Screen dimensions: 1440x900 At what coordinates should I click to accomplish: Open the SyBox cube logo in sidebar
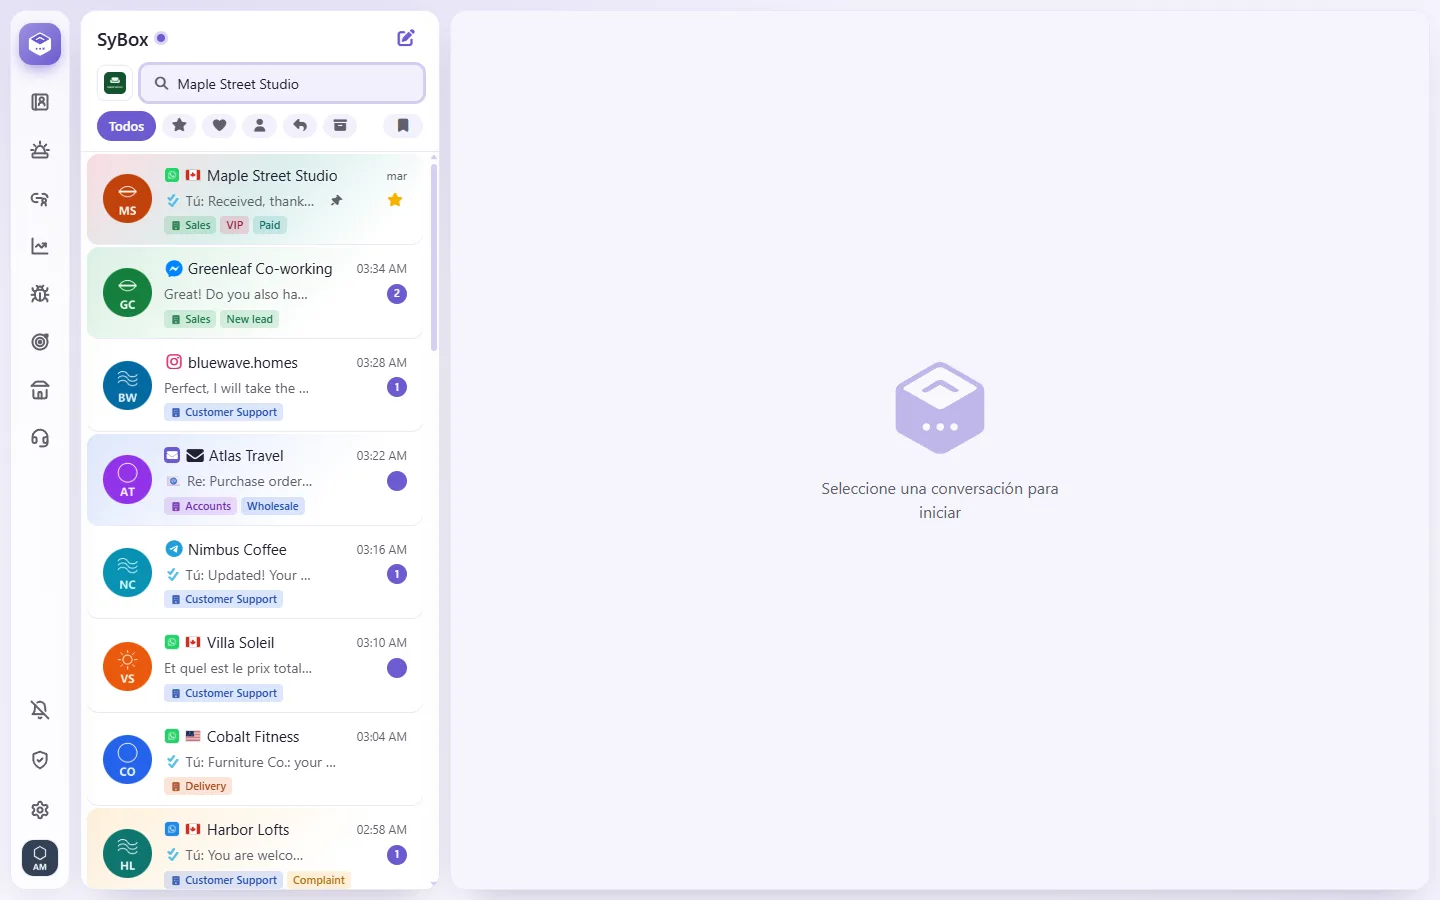[40, 44]
